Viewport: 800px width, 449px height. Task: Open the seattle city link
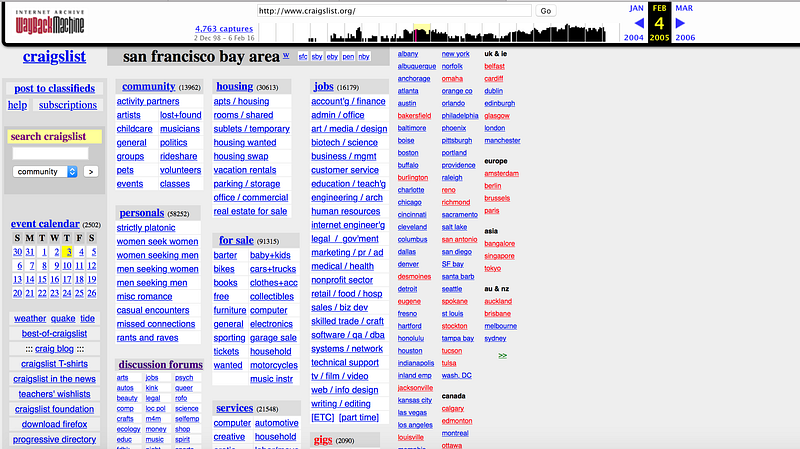(452, 289)
